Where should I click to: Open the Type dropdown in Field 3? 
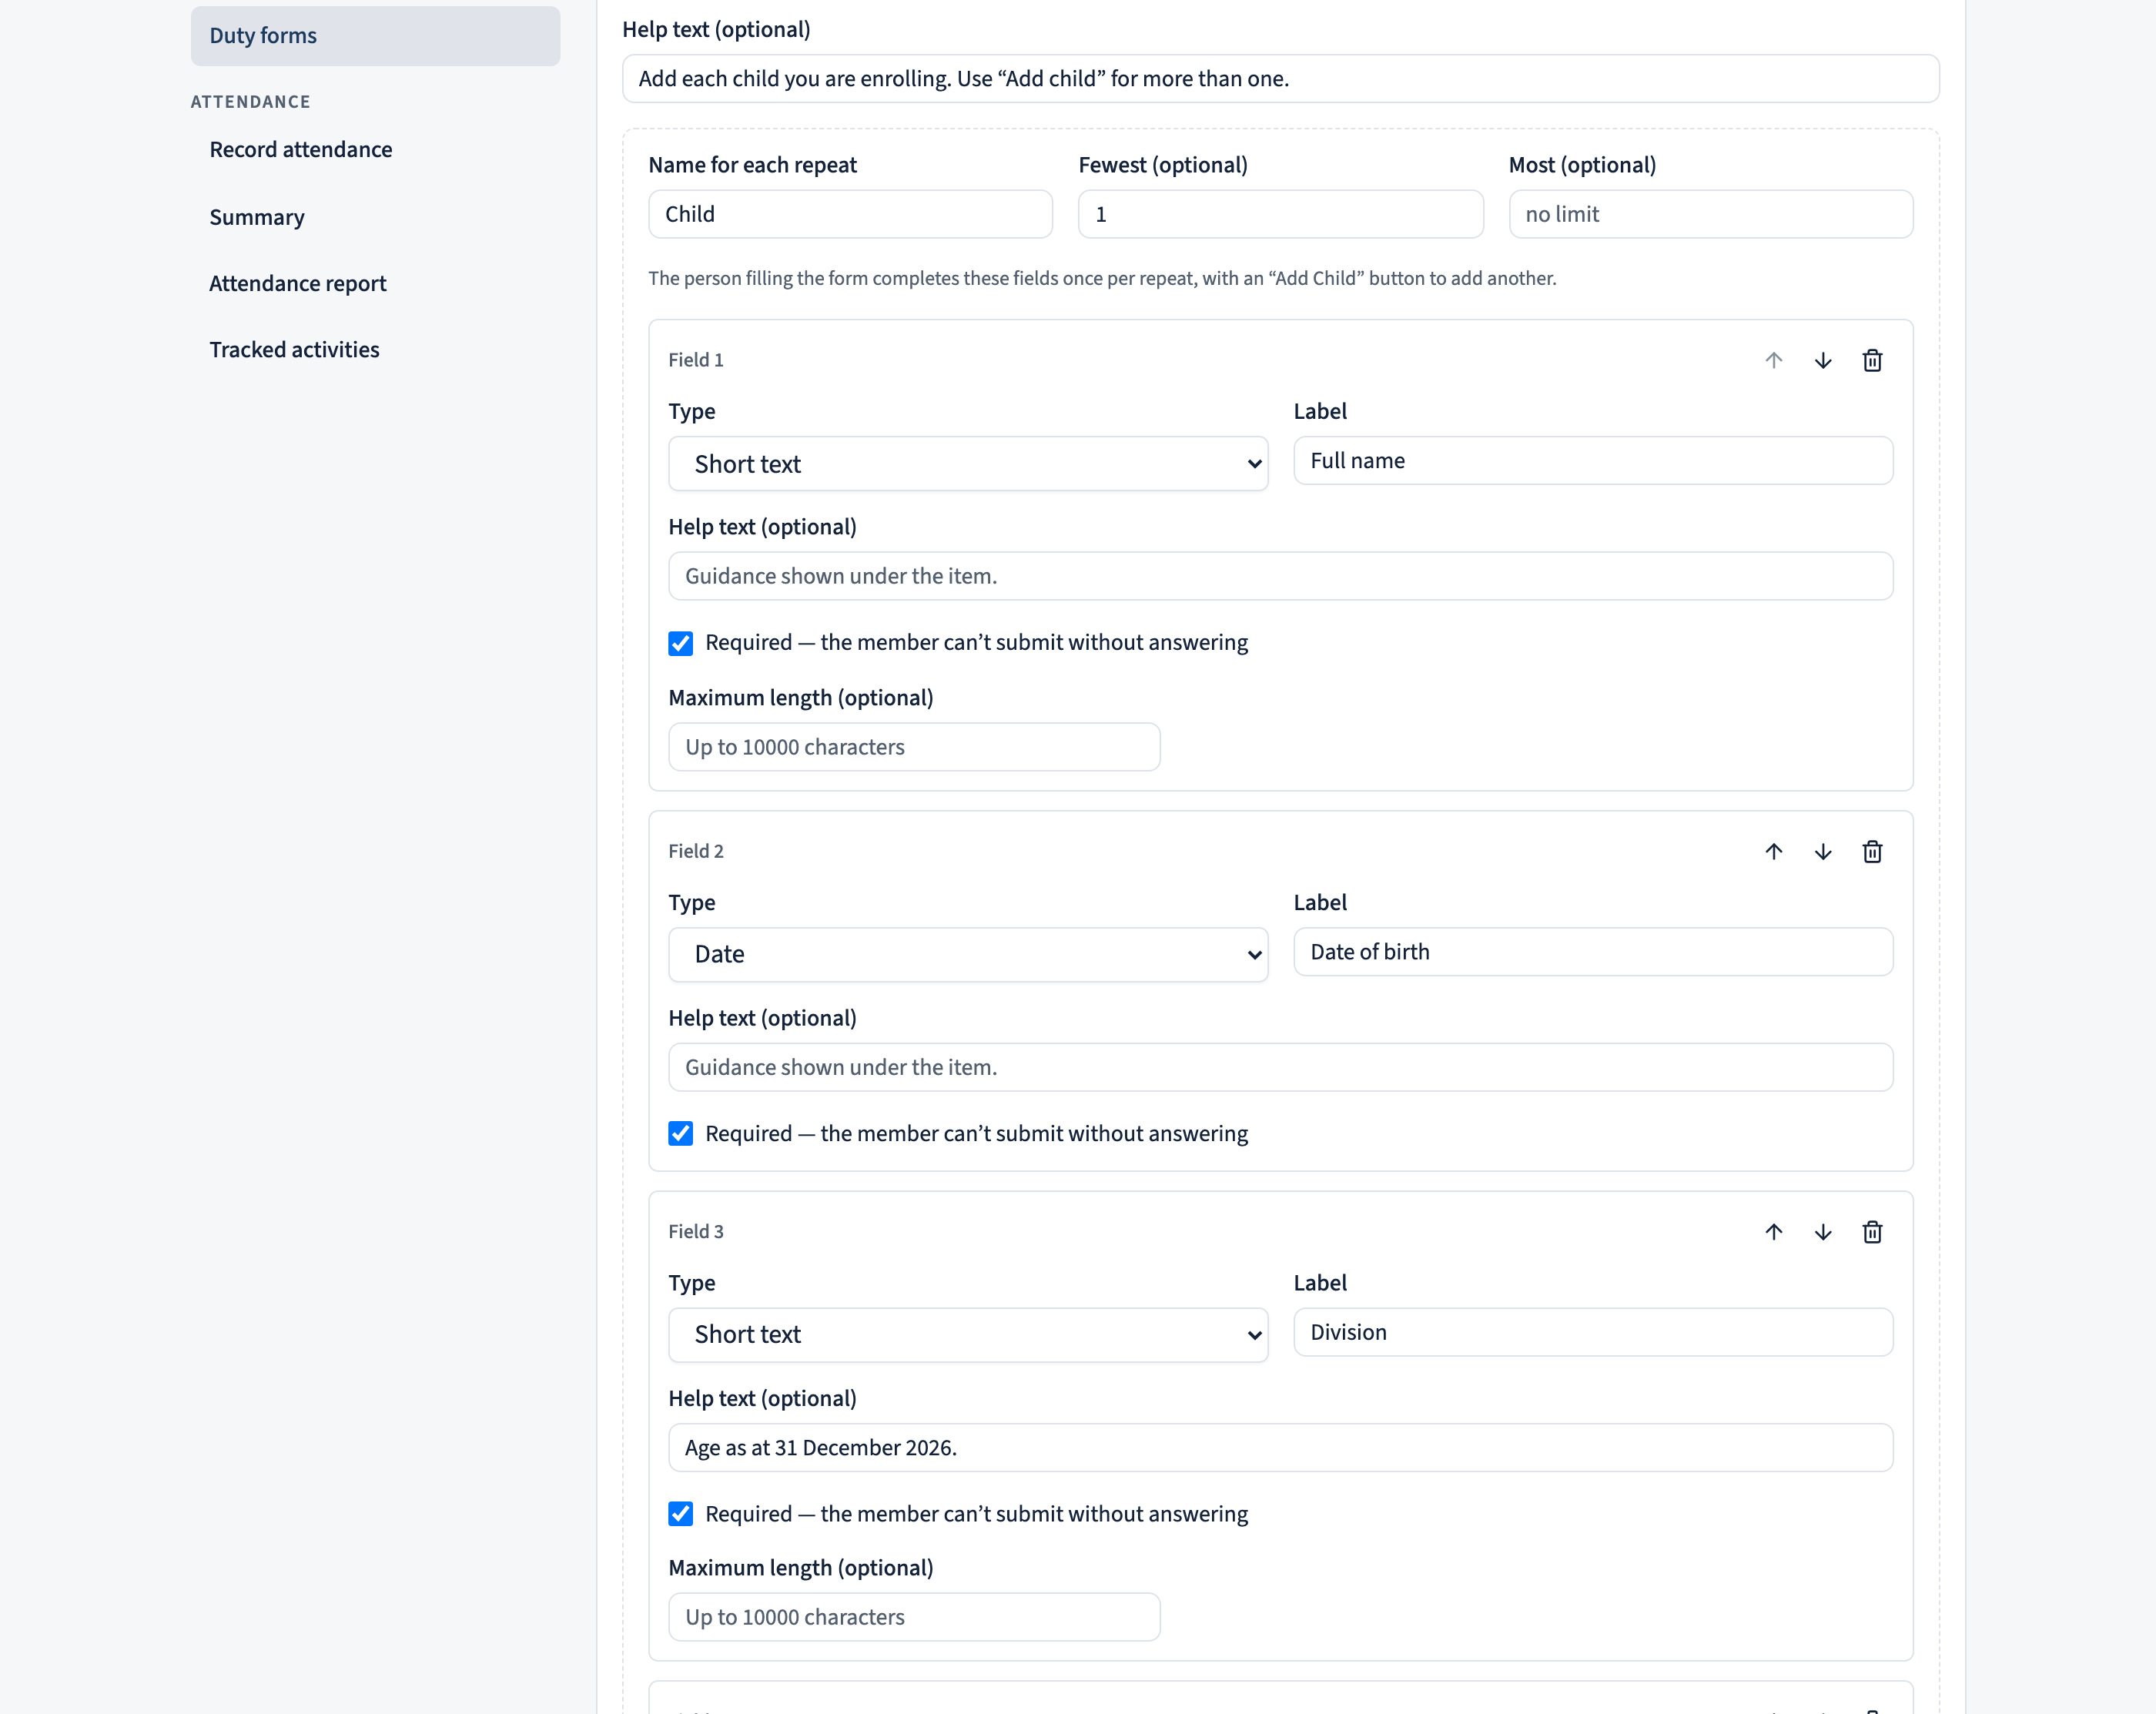pos(968,1335)
